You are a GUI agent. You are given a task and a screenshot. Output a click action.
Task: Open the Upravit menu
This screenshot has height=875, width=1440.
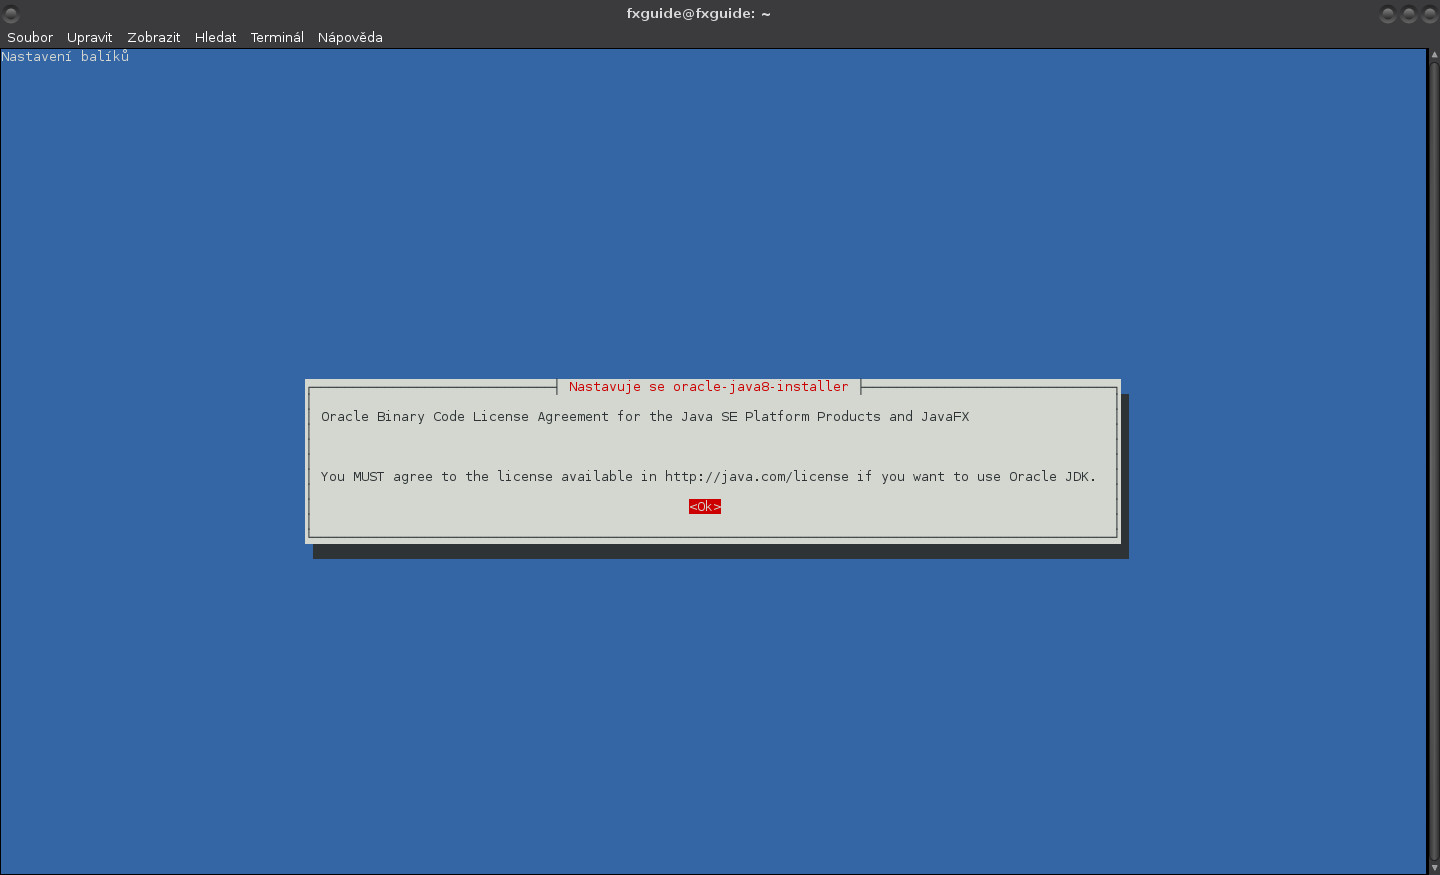[89, 37]
